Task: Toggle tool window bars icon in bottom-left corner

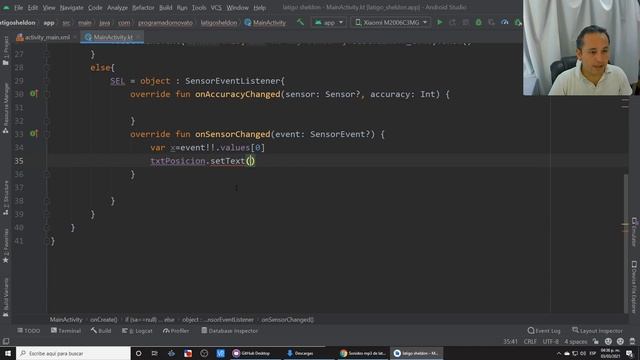Action: [6, 341]
